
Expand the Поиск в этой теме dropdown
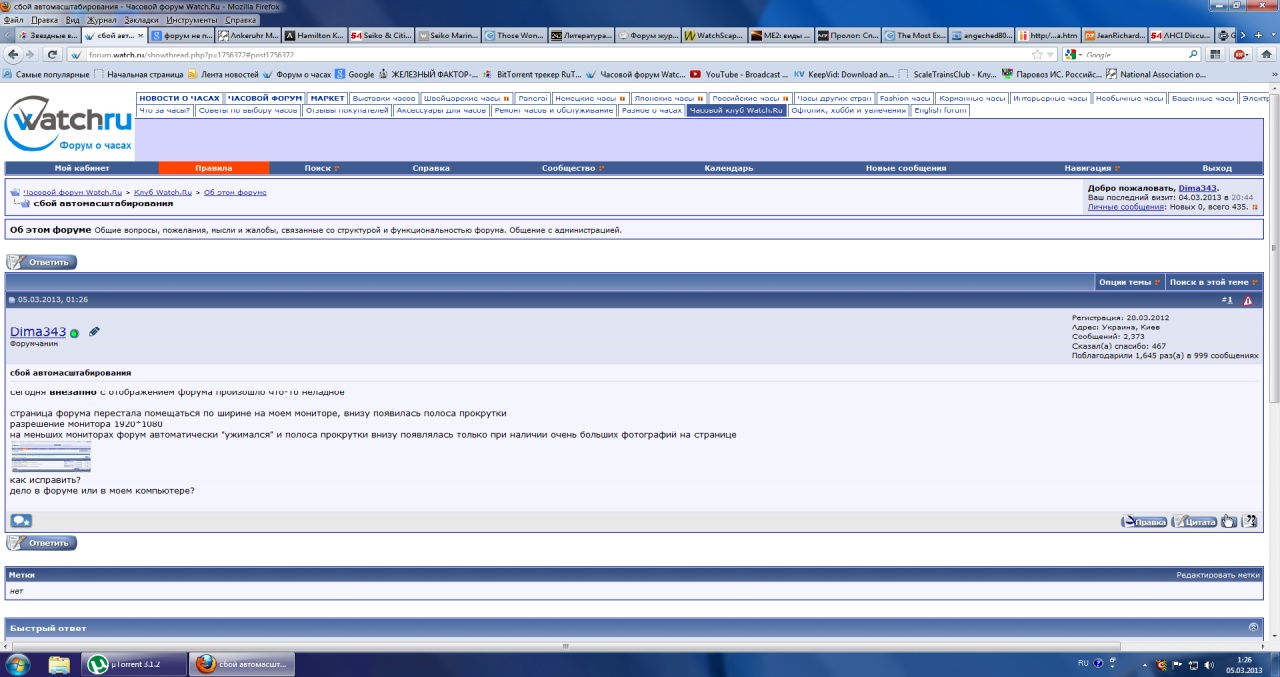point(1213,282)
